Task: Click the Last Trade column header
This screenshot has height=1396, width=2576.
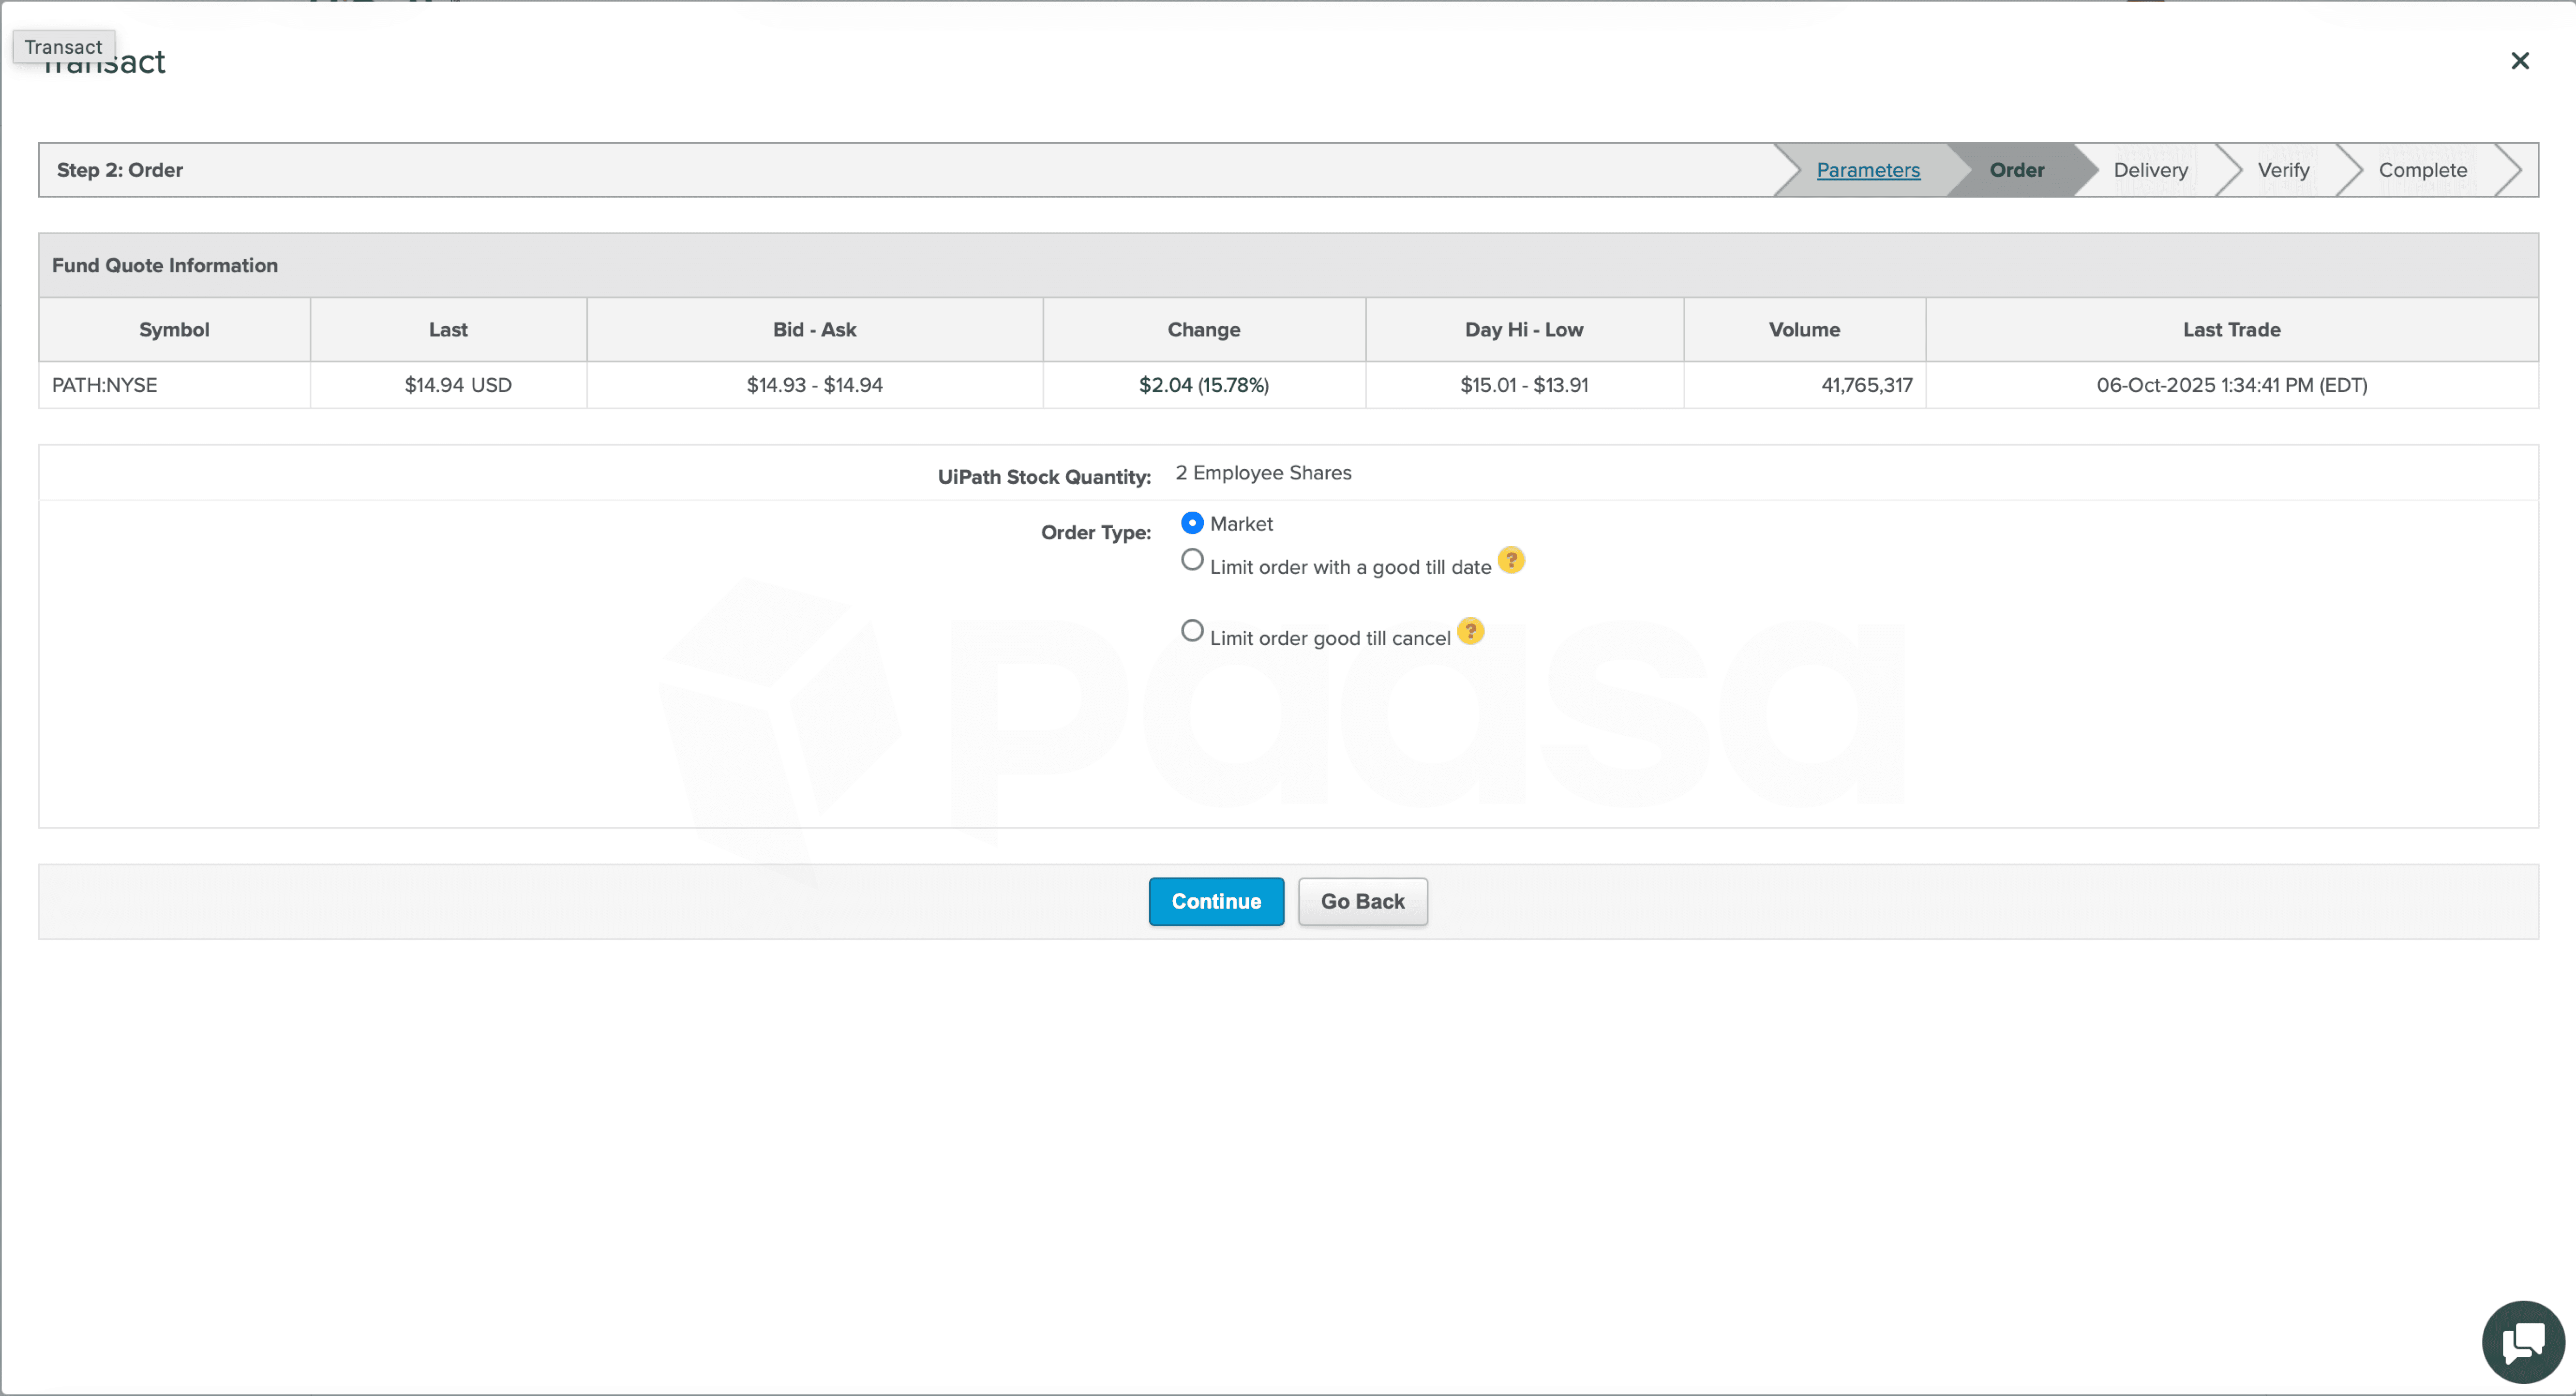Action: [x=2231, y=330]
